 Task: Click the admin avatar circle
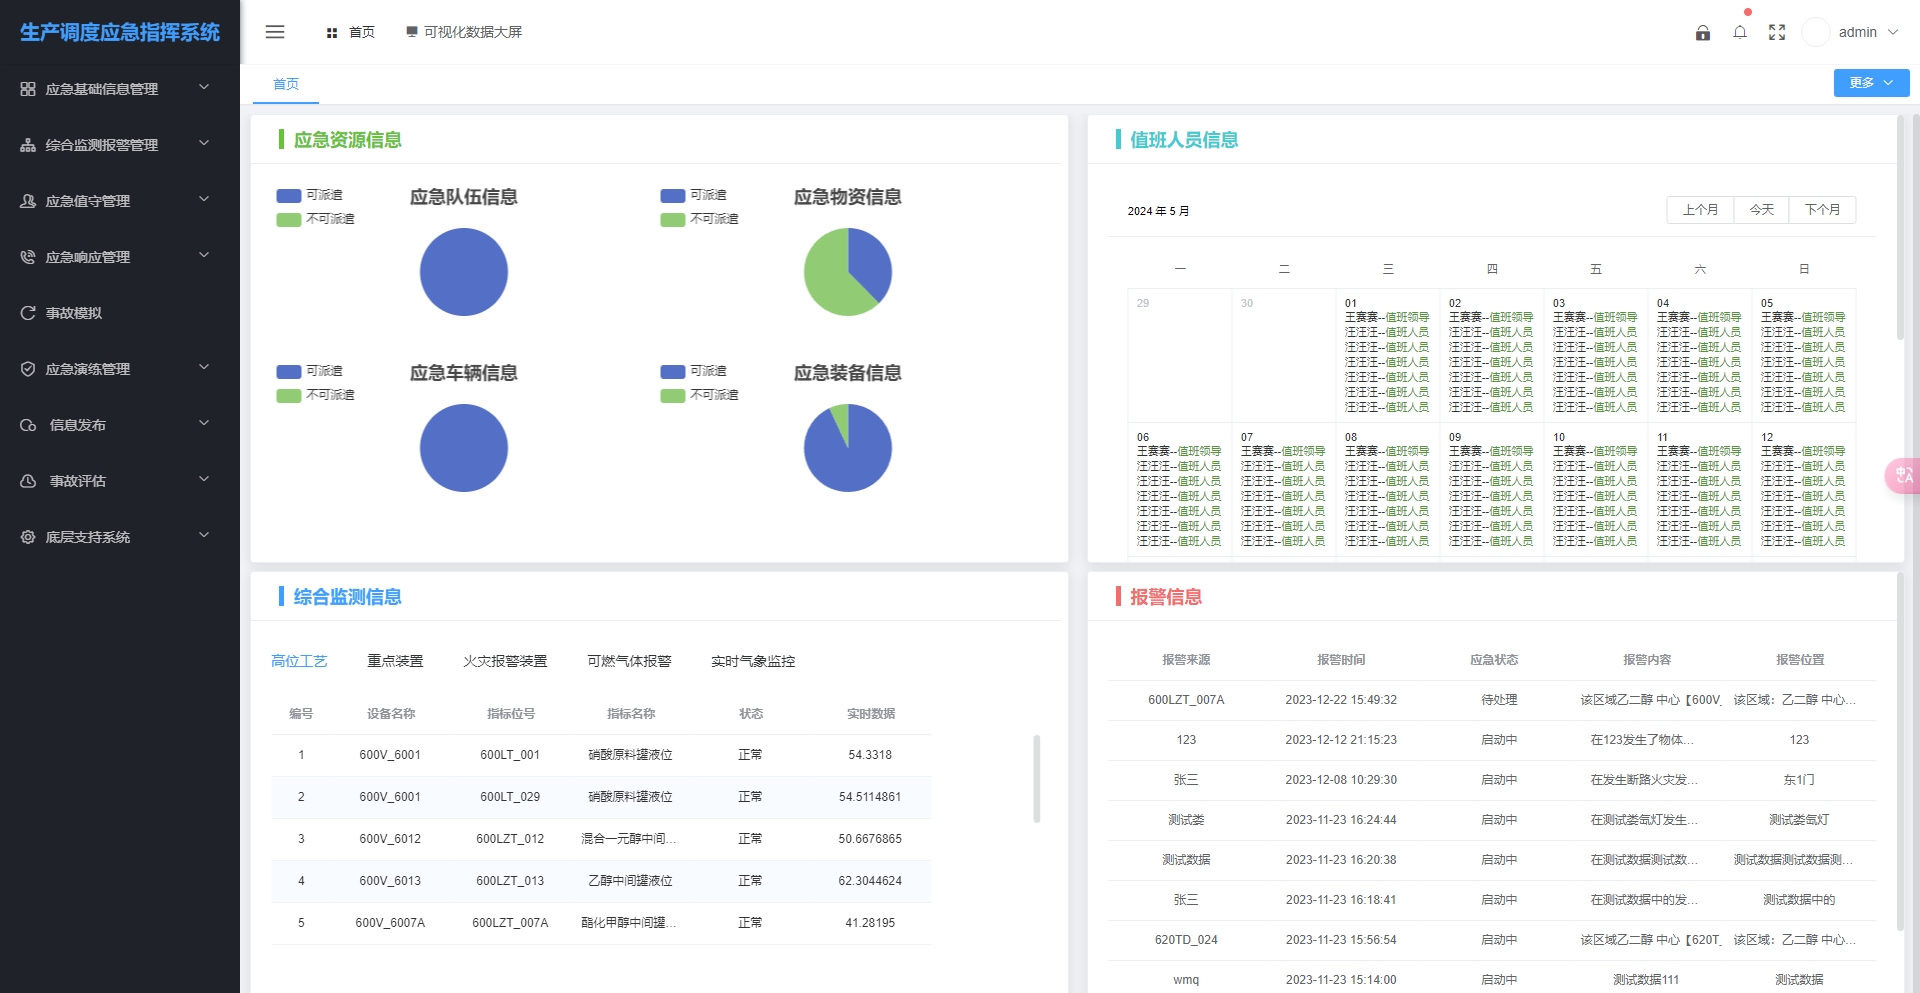[x=1816, y=32]
